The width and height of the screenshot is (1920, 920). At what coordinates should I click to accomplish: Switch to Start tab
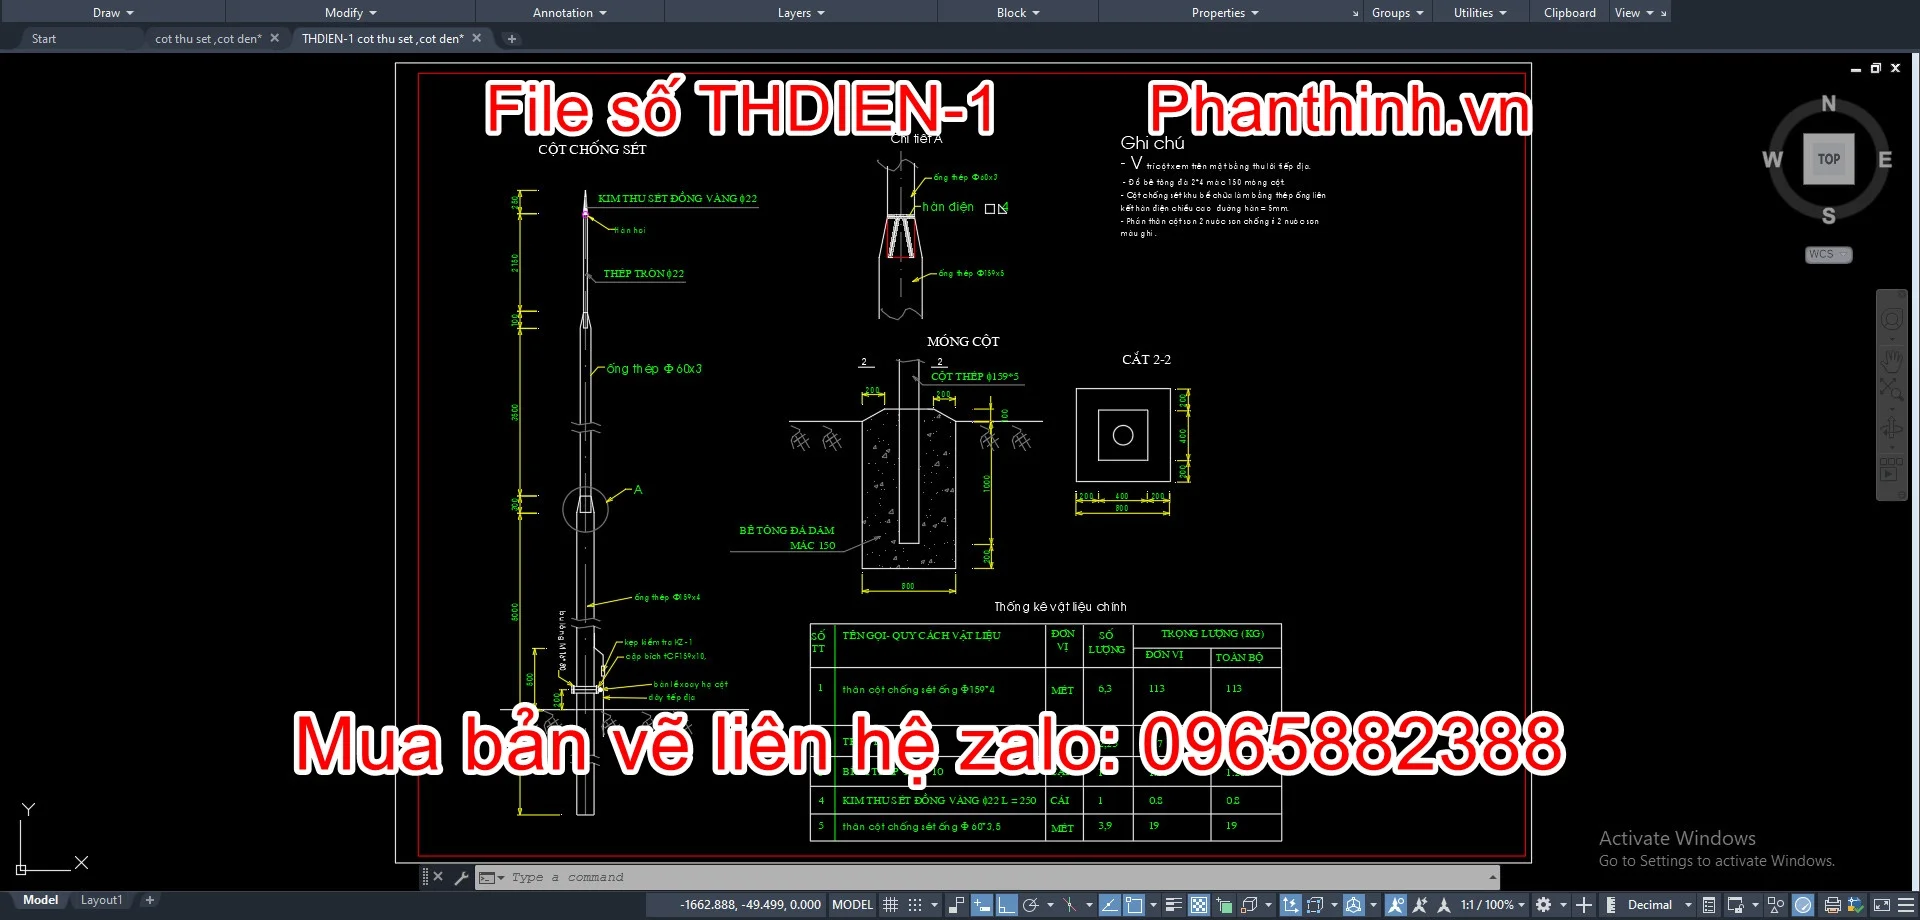[44, 39]
